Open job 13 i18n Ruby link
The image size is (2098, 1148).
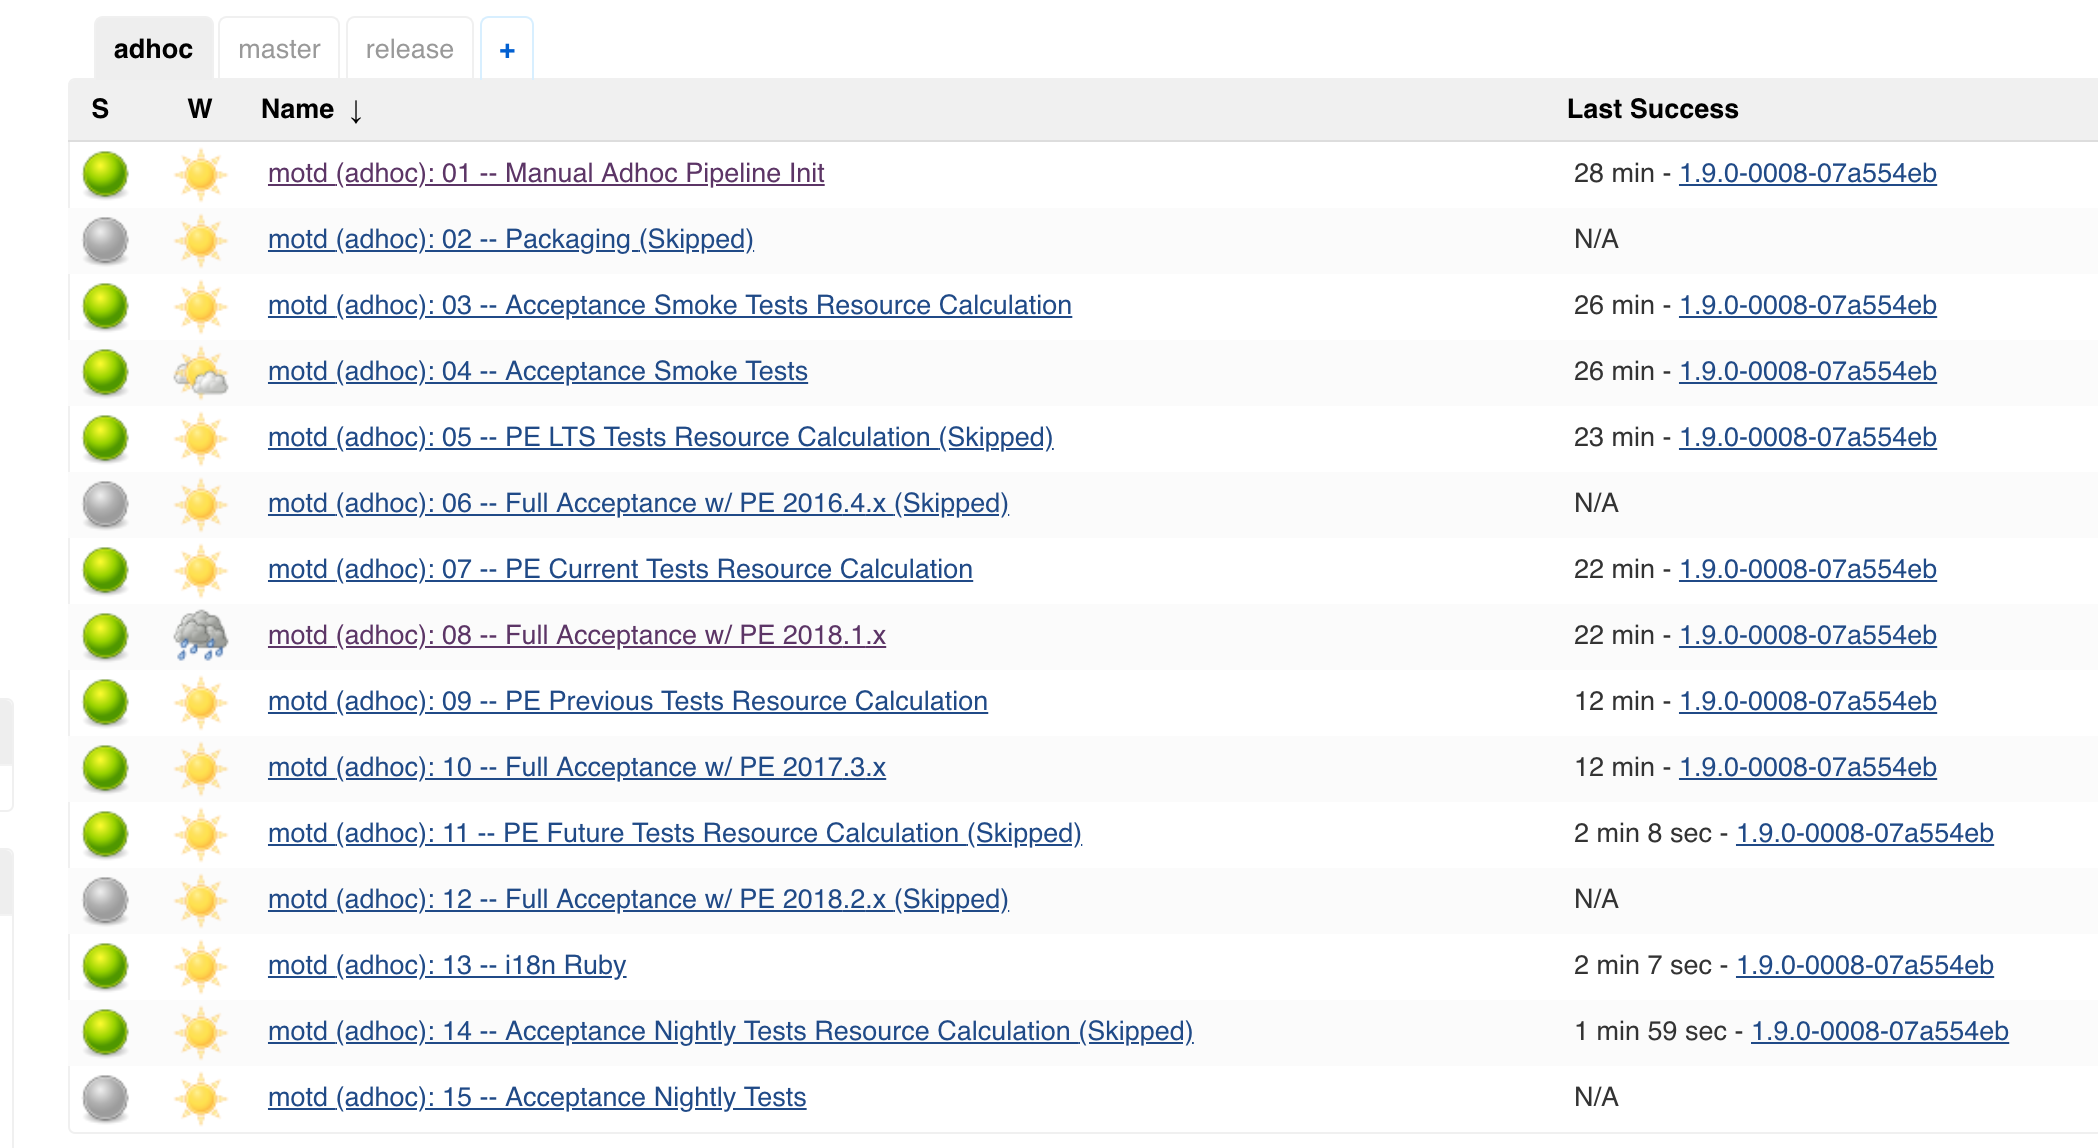[x=447, y=965]
